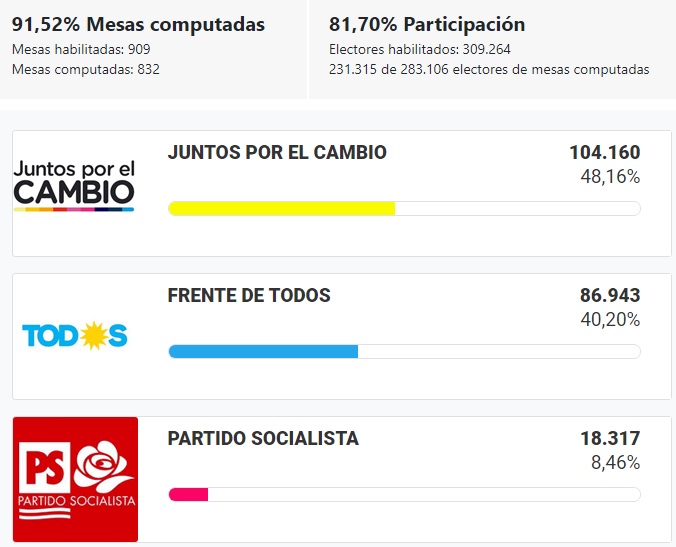This screenshot has height=547, width=676.
Task: Click the blue Frente de Todos progress bar
Action: 263,351
